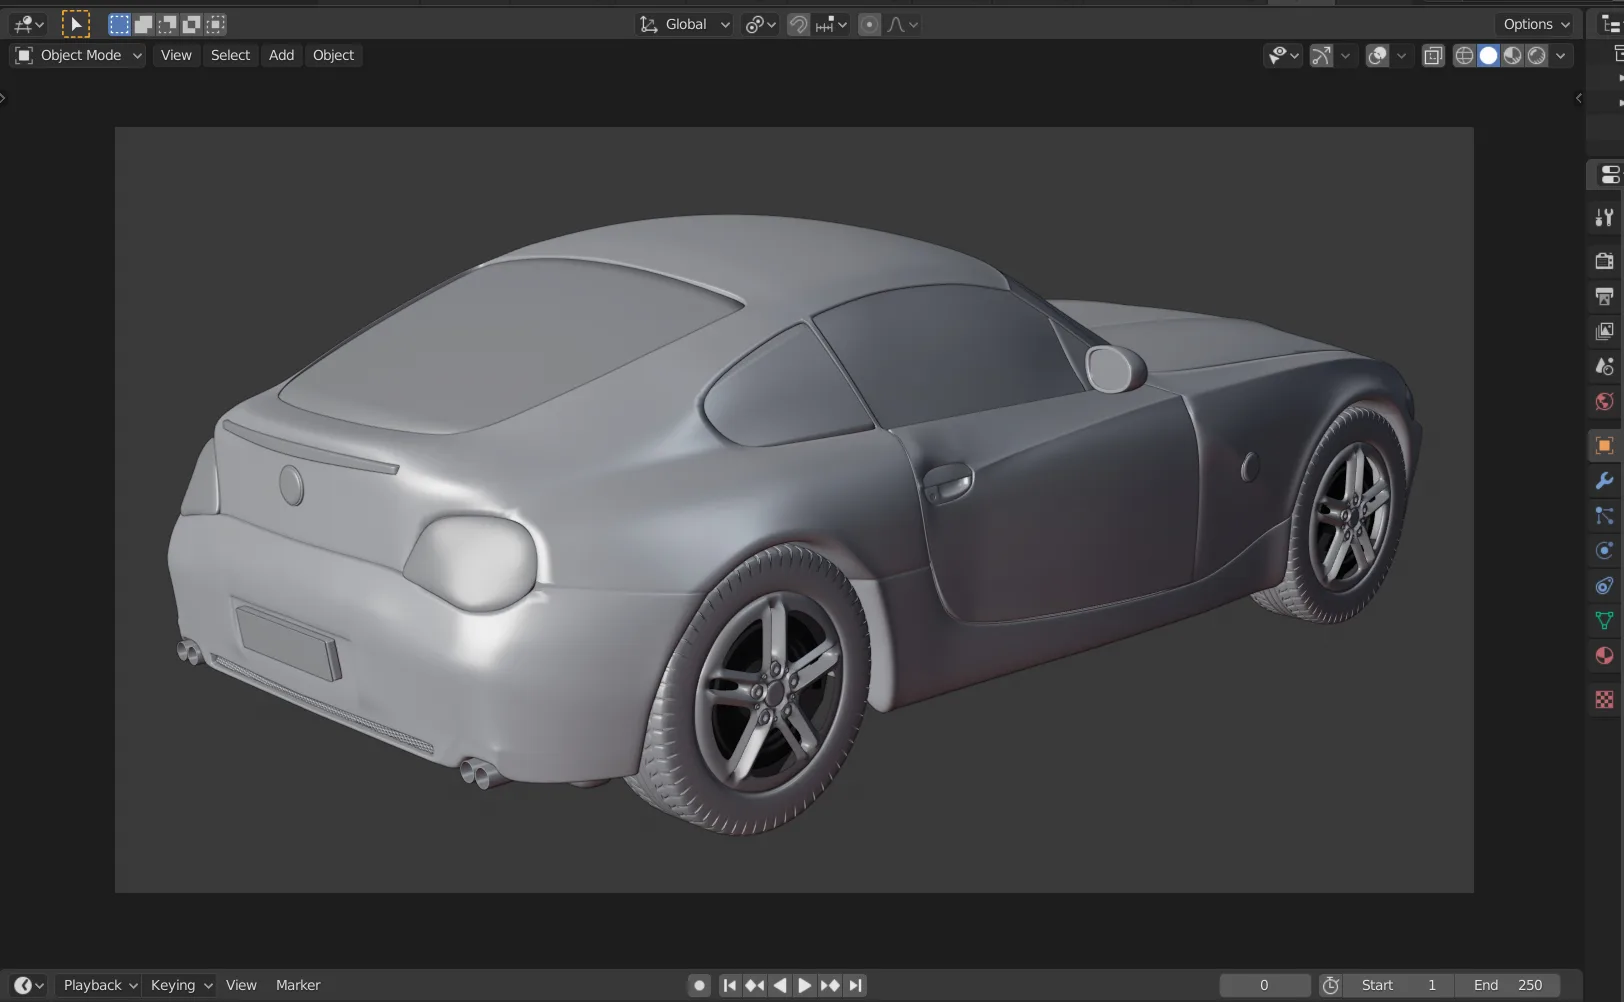Switch to Rendered viewport shading
This screenshot has width=1624, height=1002.
click(x=1537, y=56)
